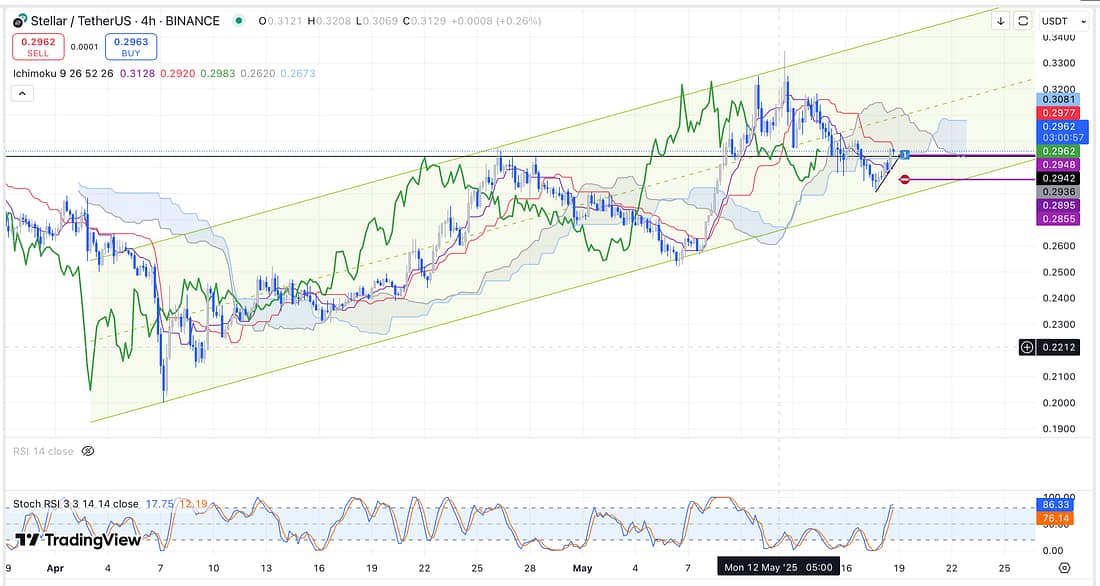This screenshot has width=1100, height=586.
Task: Click the red no-entry marker on chart
Action: tap(904, 179)
